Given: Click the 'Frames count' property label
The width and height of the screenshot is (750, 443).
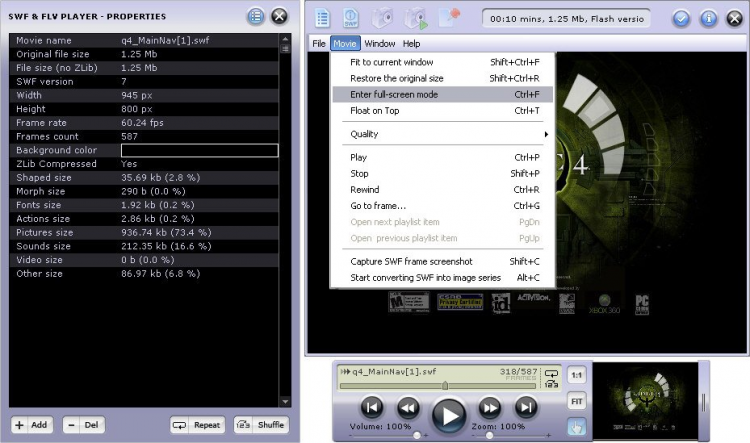Looking at the screenshot, I should 47,137.
